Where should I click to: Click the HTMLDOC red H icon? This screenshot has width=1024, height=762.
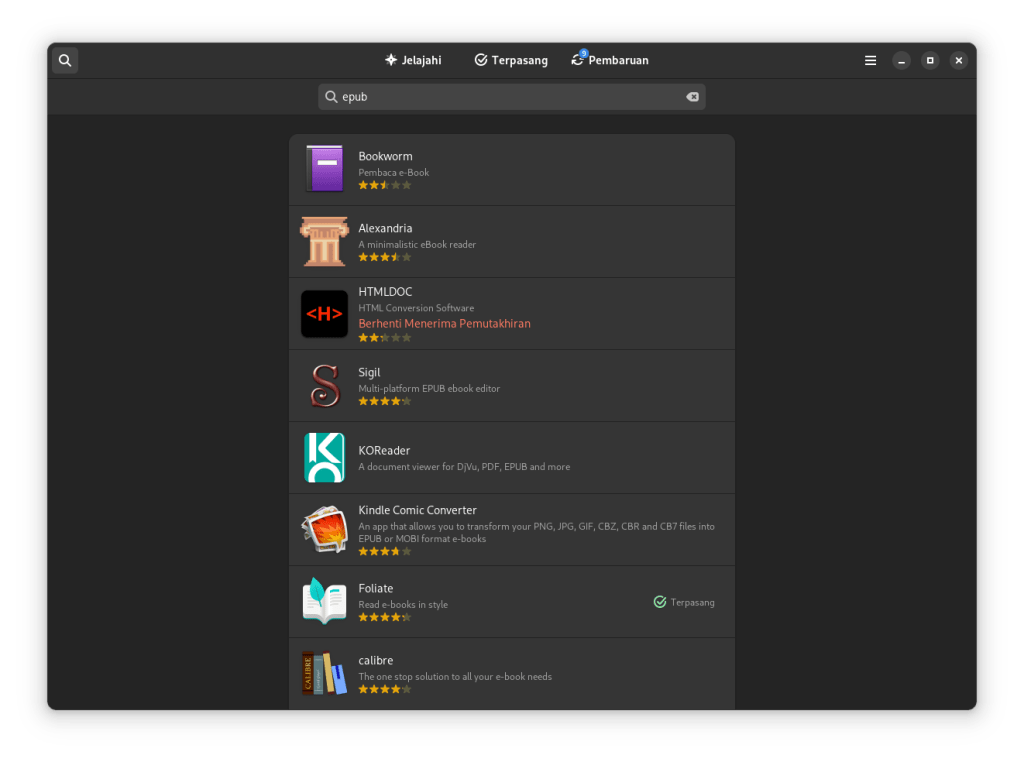coord(324,314)
